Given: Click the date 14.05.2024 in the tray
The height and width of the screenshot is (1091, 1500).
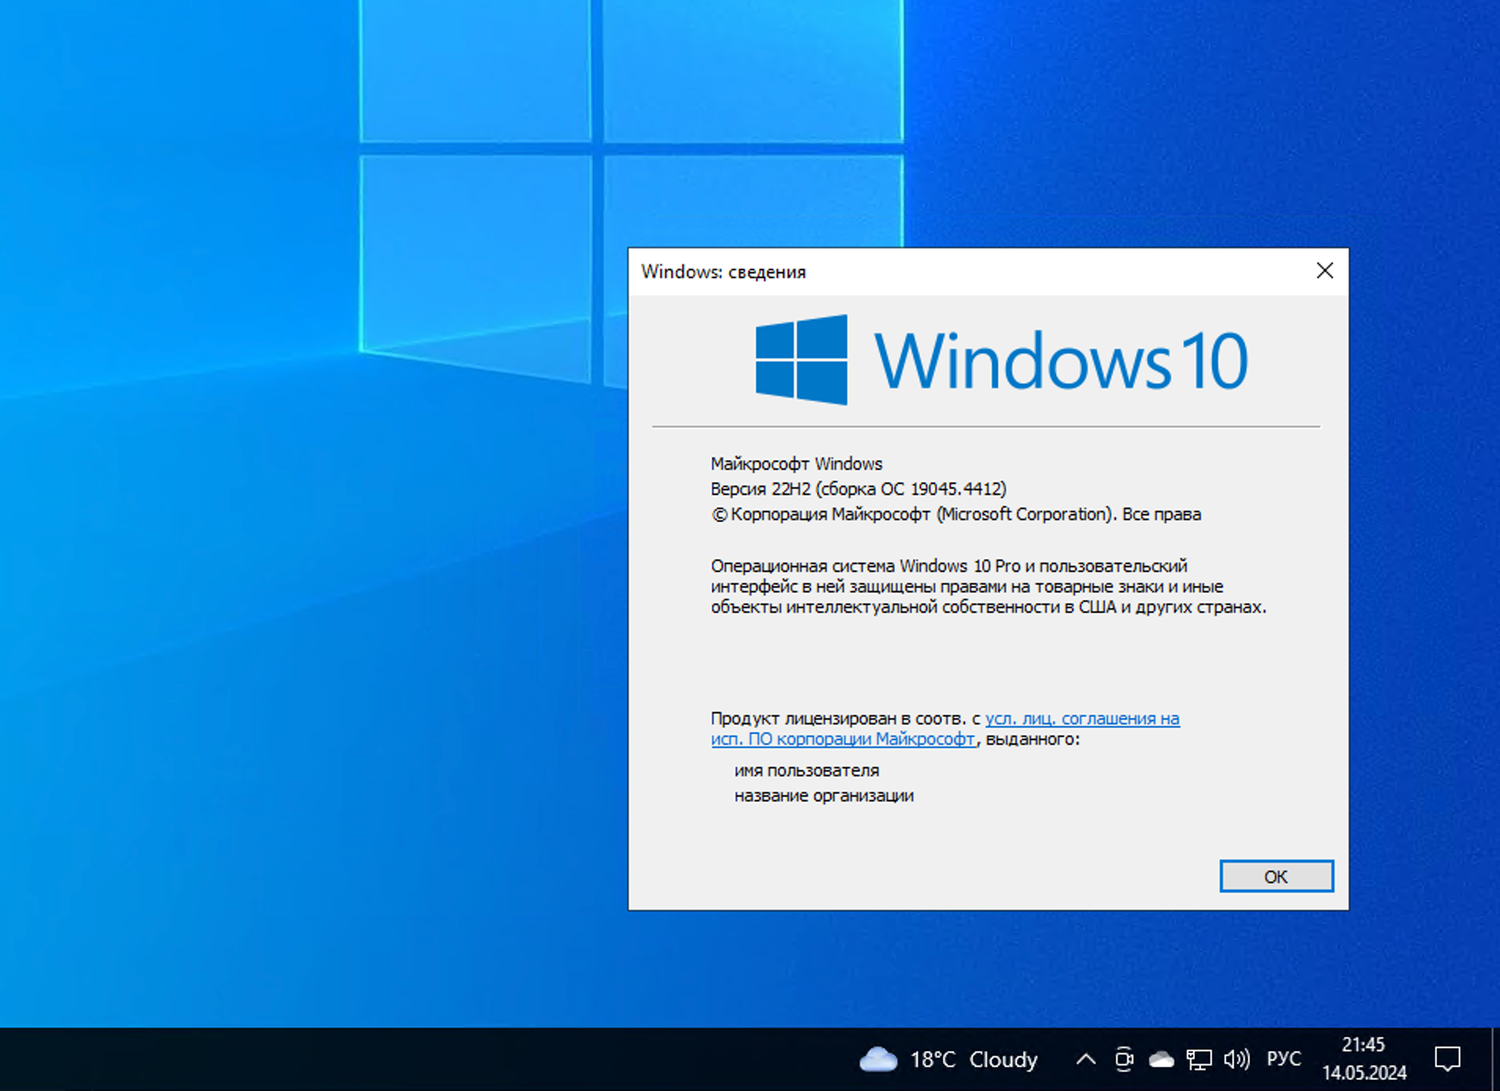Looking at the screenshot, I should point(1363,1071).
